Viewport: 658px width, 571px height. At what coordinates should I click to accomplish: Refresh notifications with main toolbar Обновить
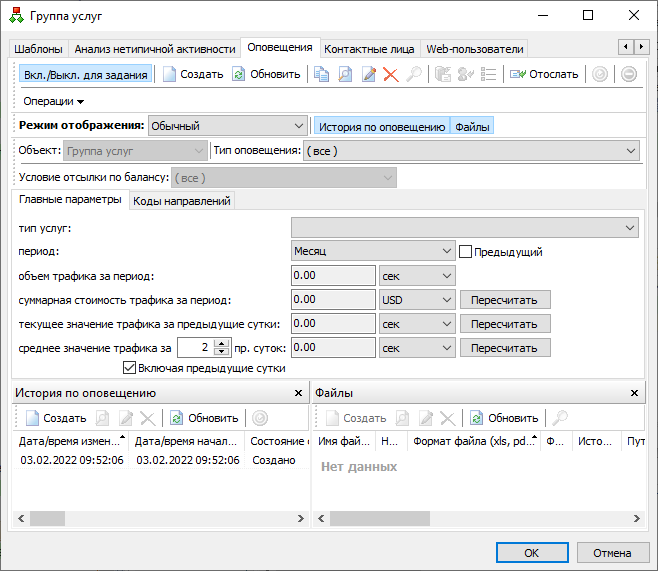266,74
